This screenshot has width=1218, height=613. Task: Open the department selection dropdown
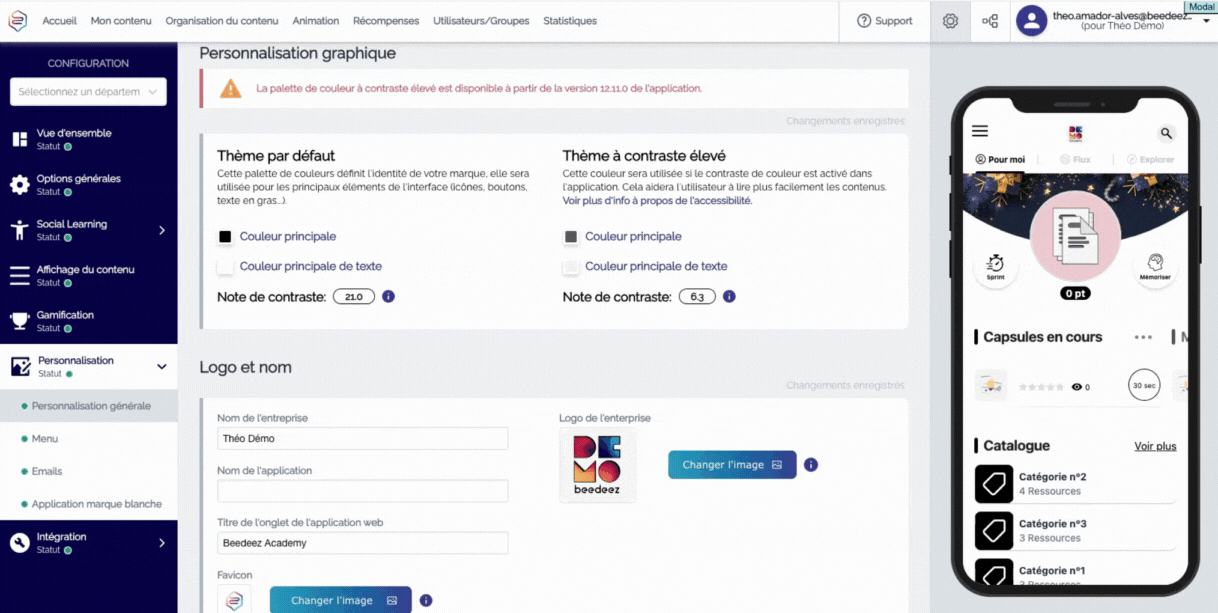88,92
